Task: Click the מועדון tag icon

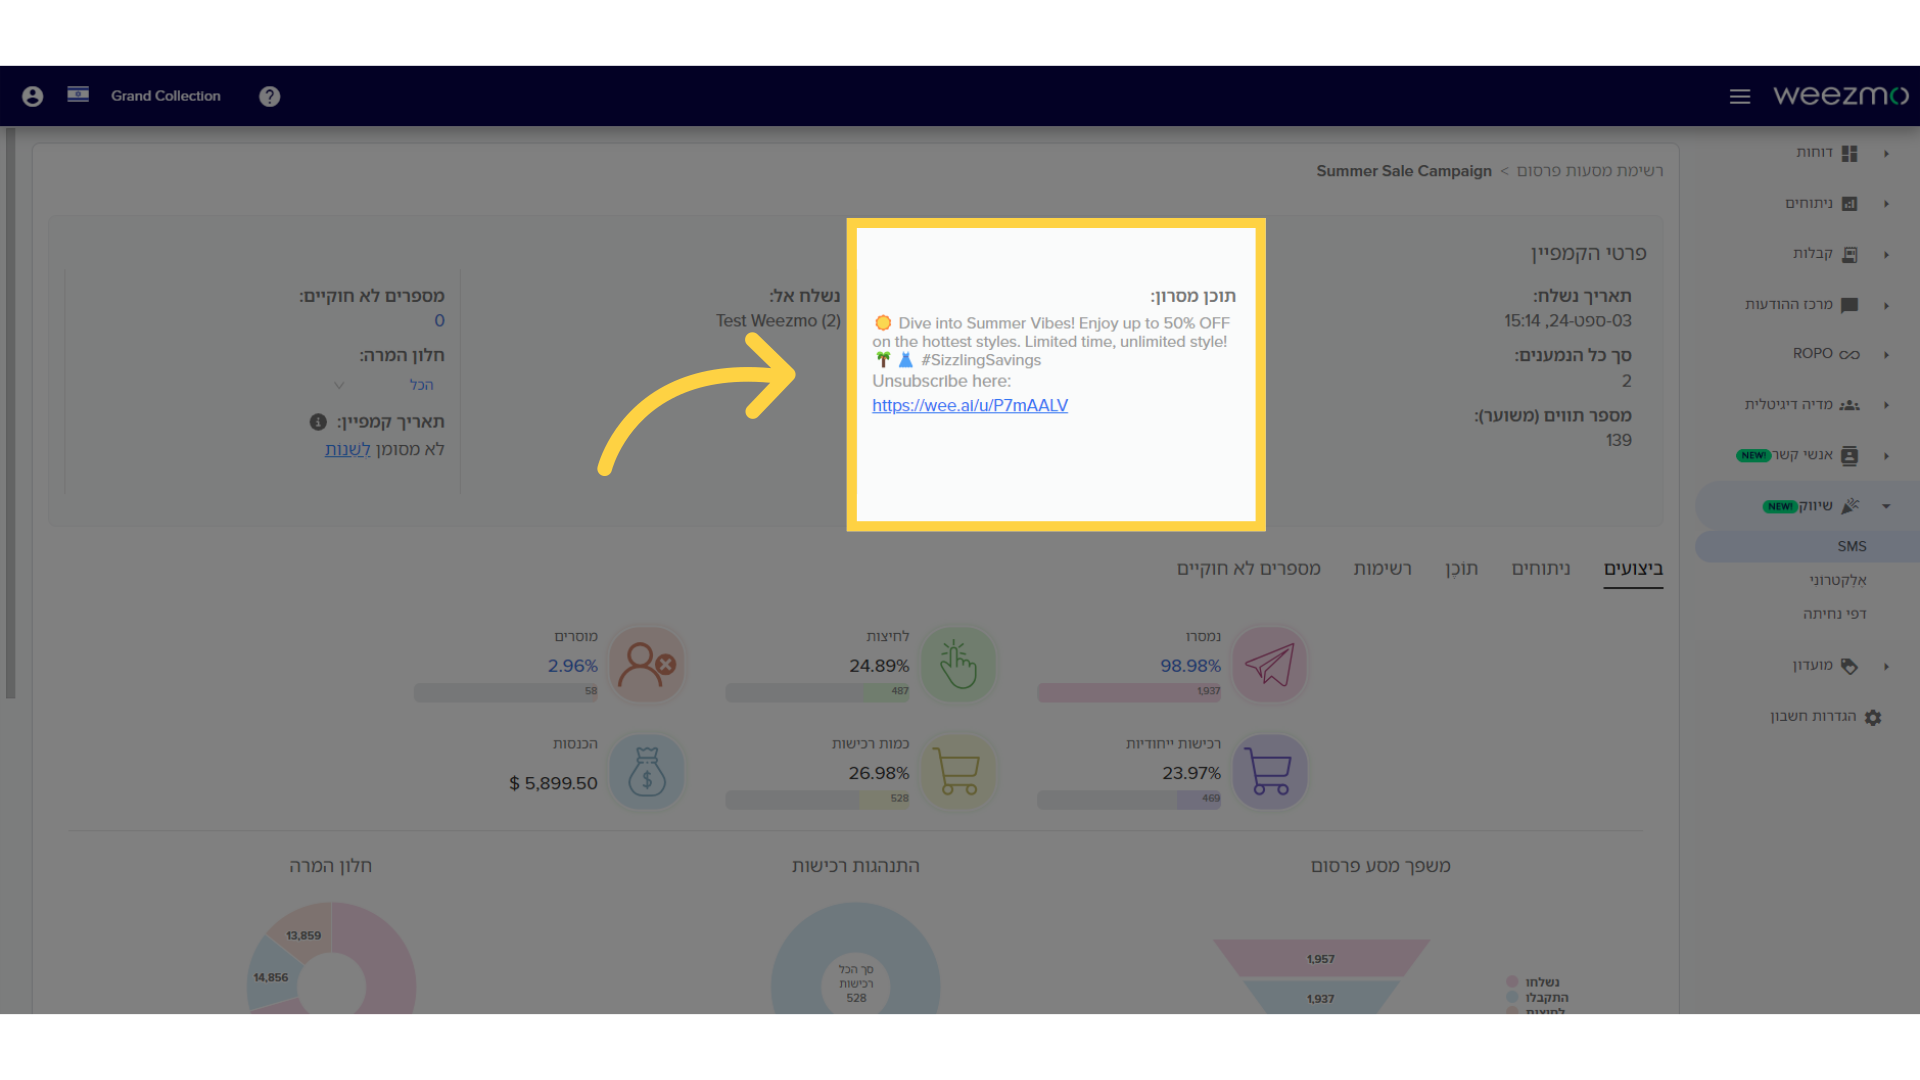Action: point(1849,666)
